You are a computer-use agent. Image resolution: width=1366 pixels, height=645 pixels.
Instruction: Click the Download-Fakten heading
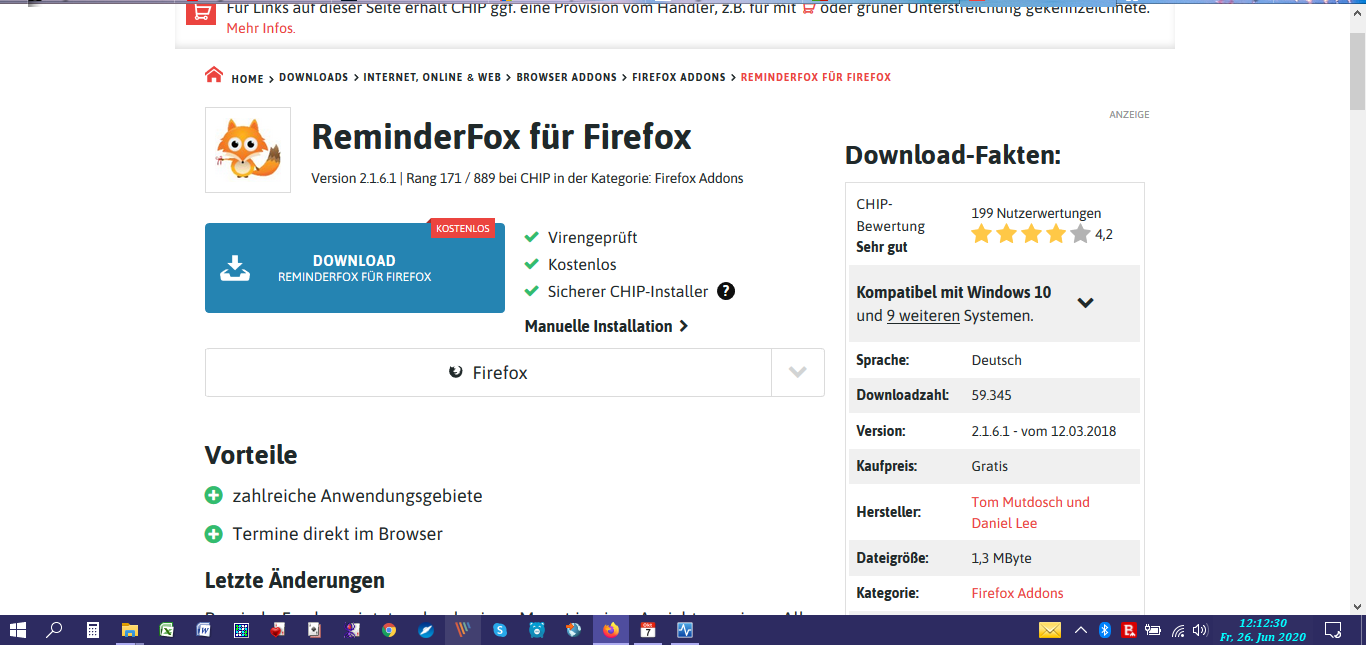click(x=952, y=155)
